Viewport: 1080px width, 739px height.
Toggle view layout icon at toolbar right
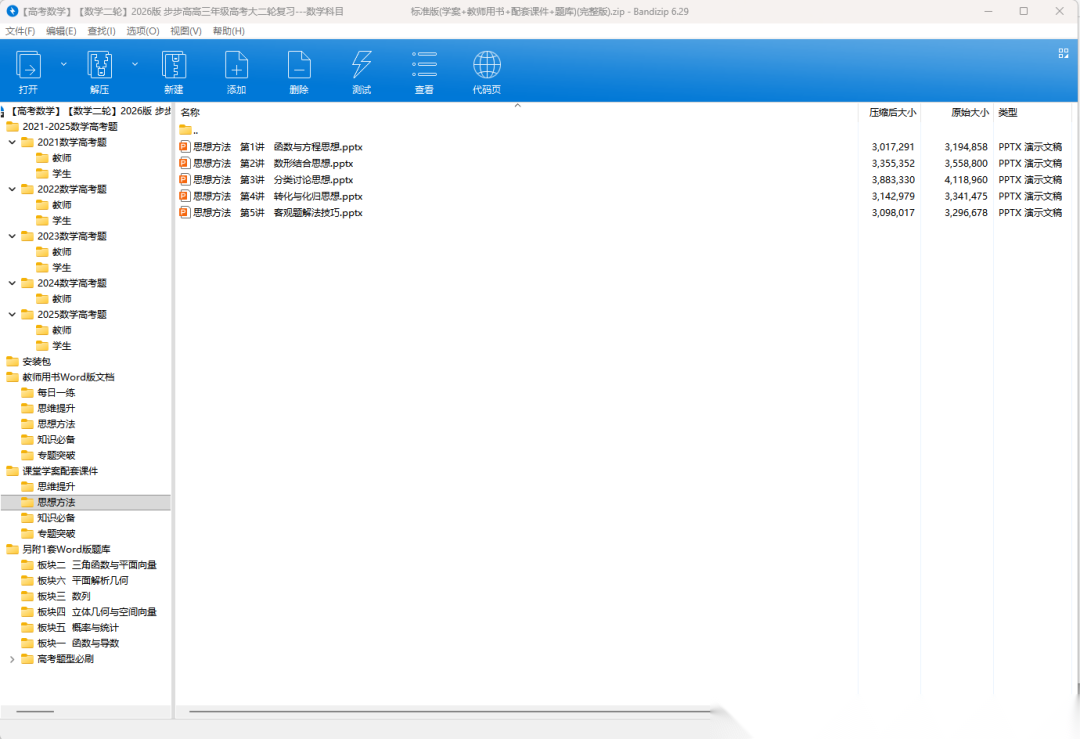(1064, 54)
